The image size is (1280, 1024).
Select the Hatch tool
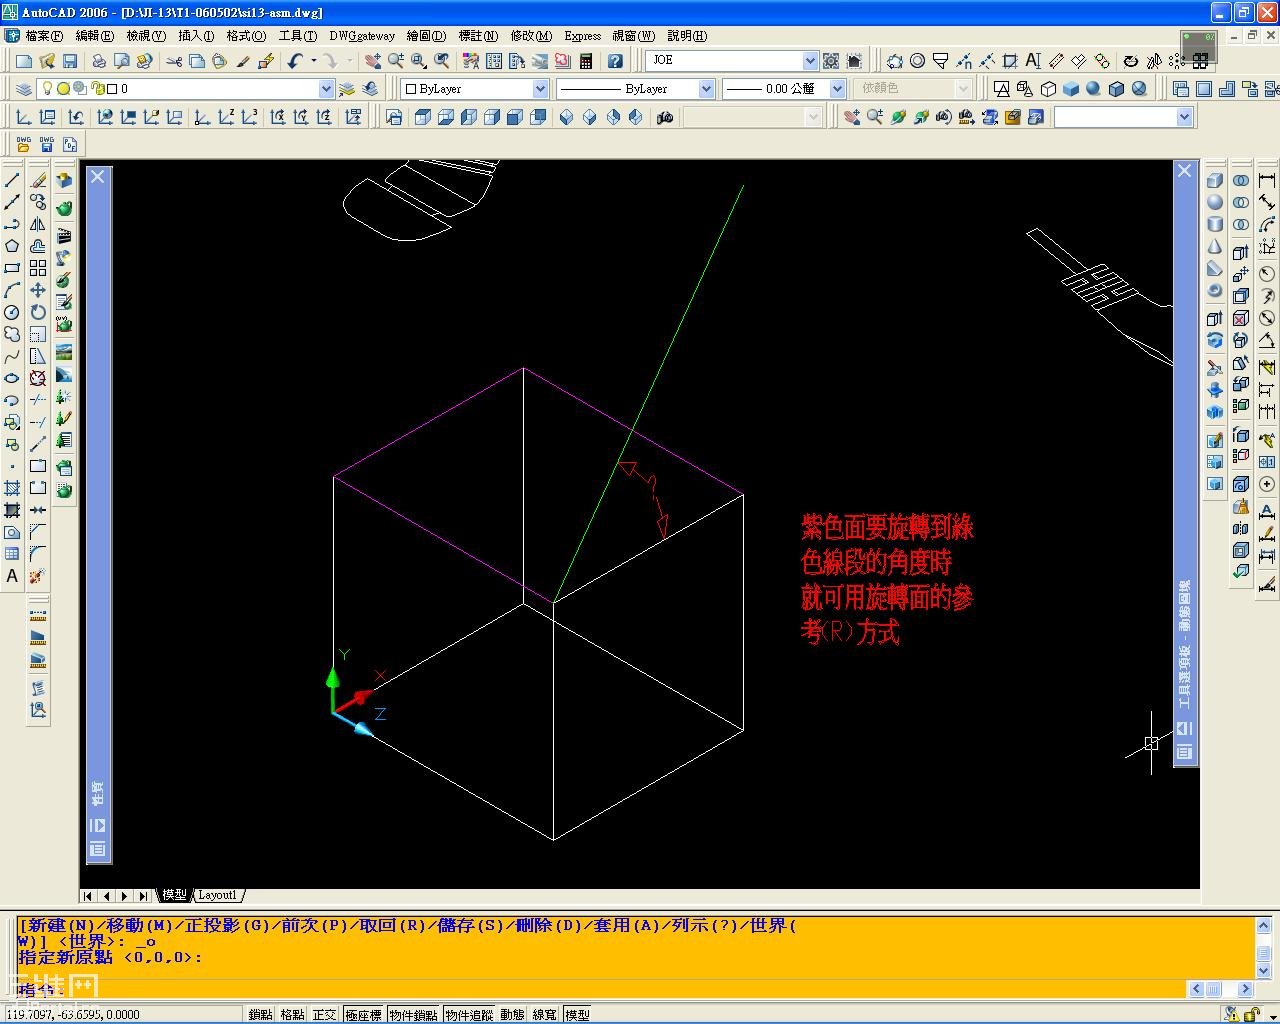(x=12, y=488)
